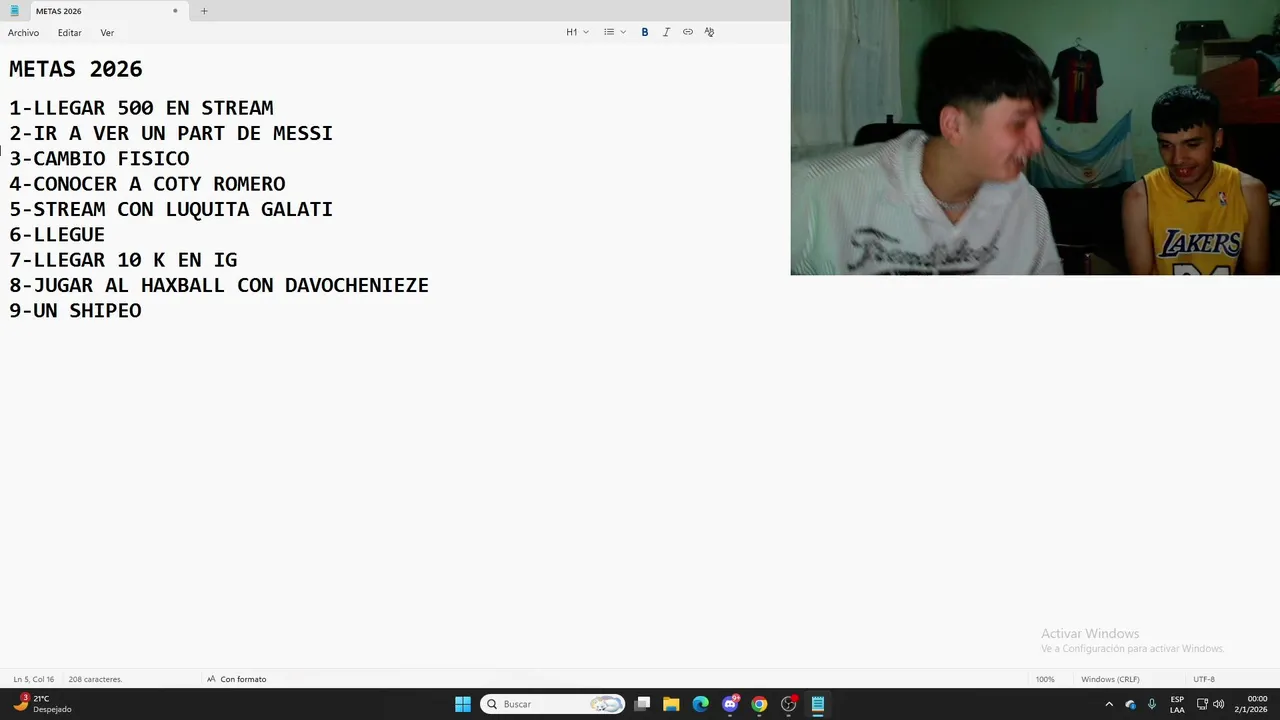Click the 208 caracteres status entry
The width and height of the screenshot is (1280, 720).
coord(95,679)
